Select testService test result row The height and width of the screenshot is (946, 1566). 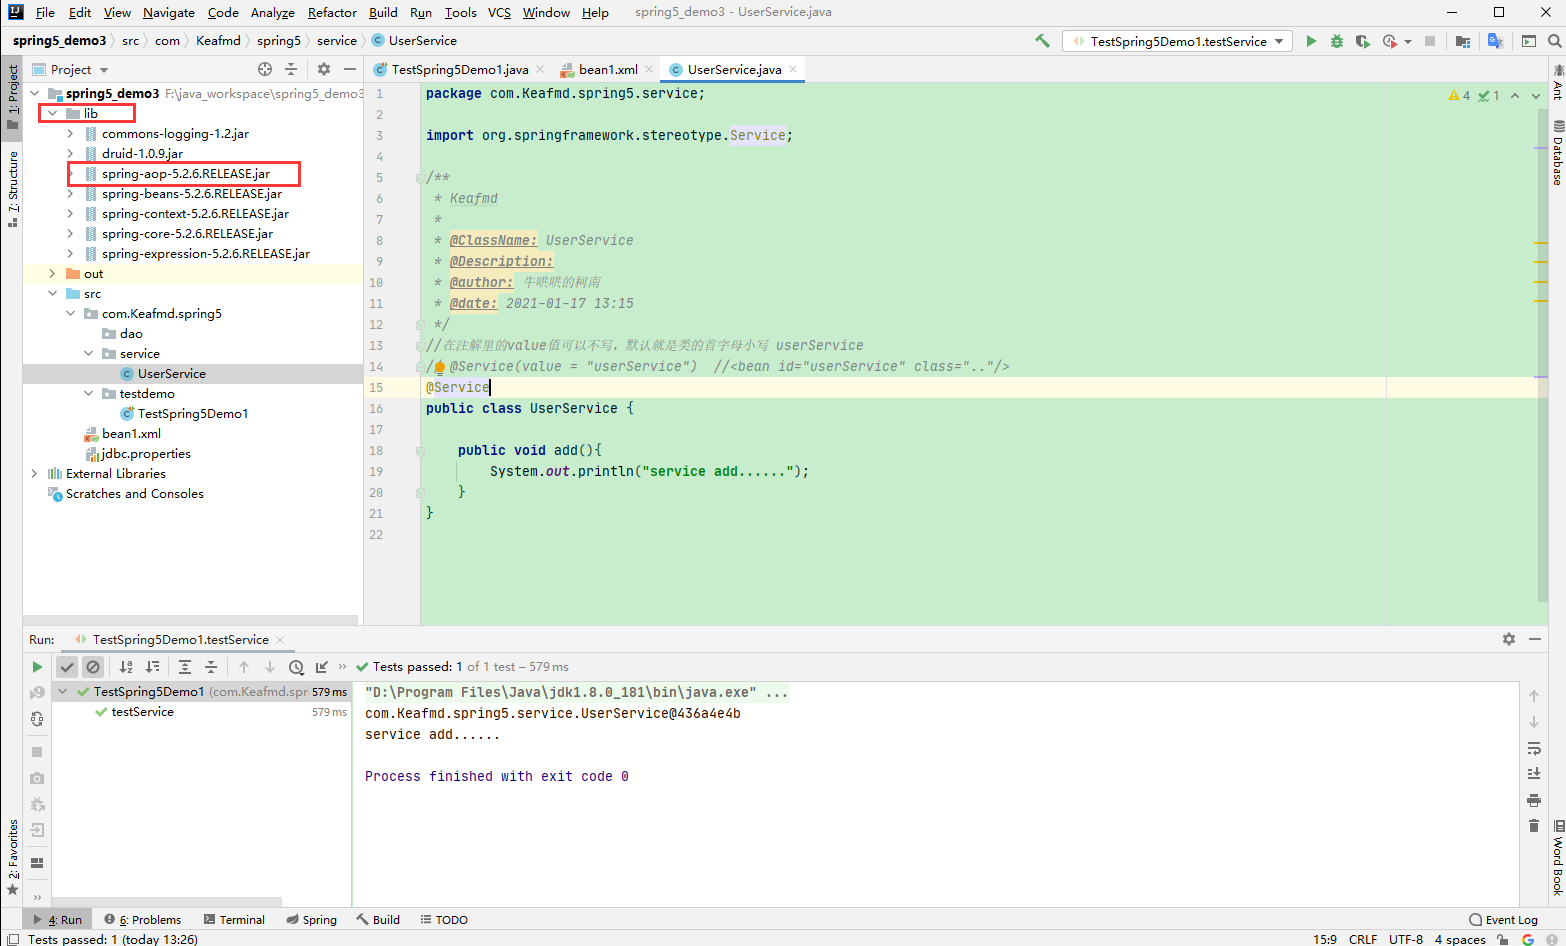[x=201, y=712]
